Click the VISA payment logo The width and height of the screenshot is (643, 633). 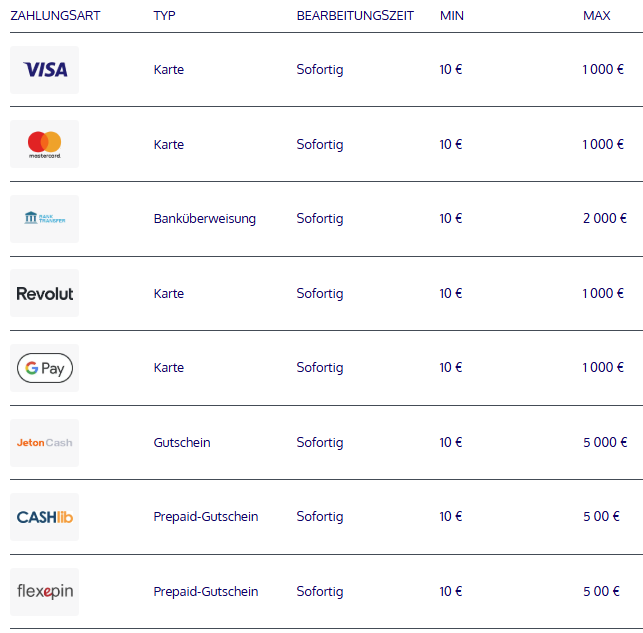[44, 70]
